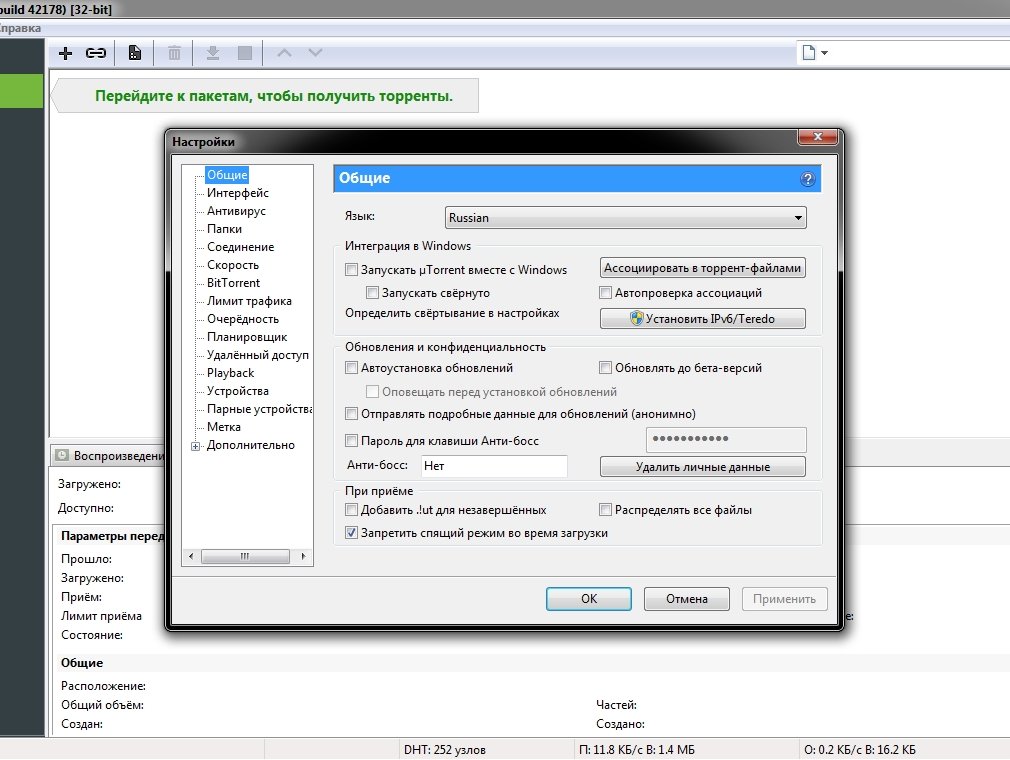Image resolution: width=1010 pixels, height=760 pixels.
Task: Open Планировщик settings section
Action: (247, 337)
